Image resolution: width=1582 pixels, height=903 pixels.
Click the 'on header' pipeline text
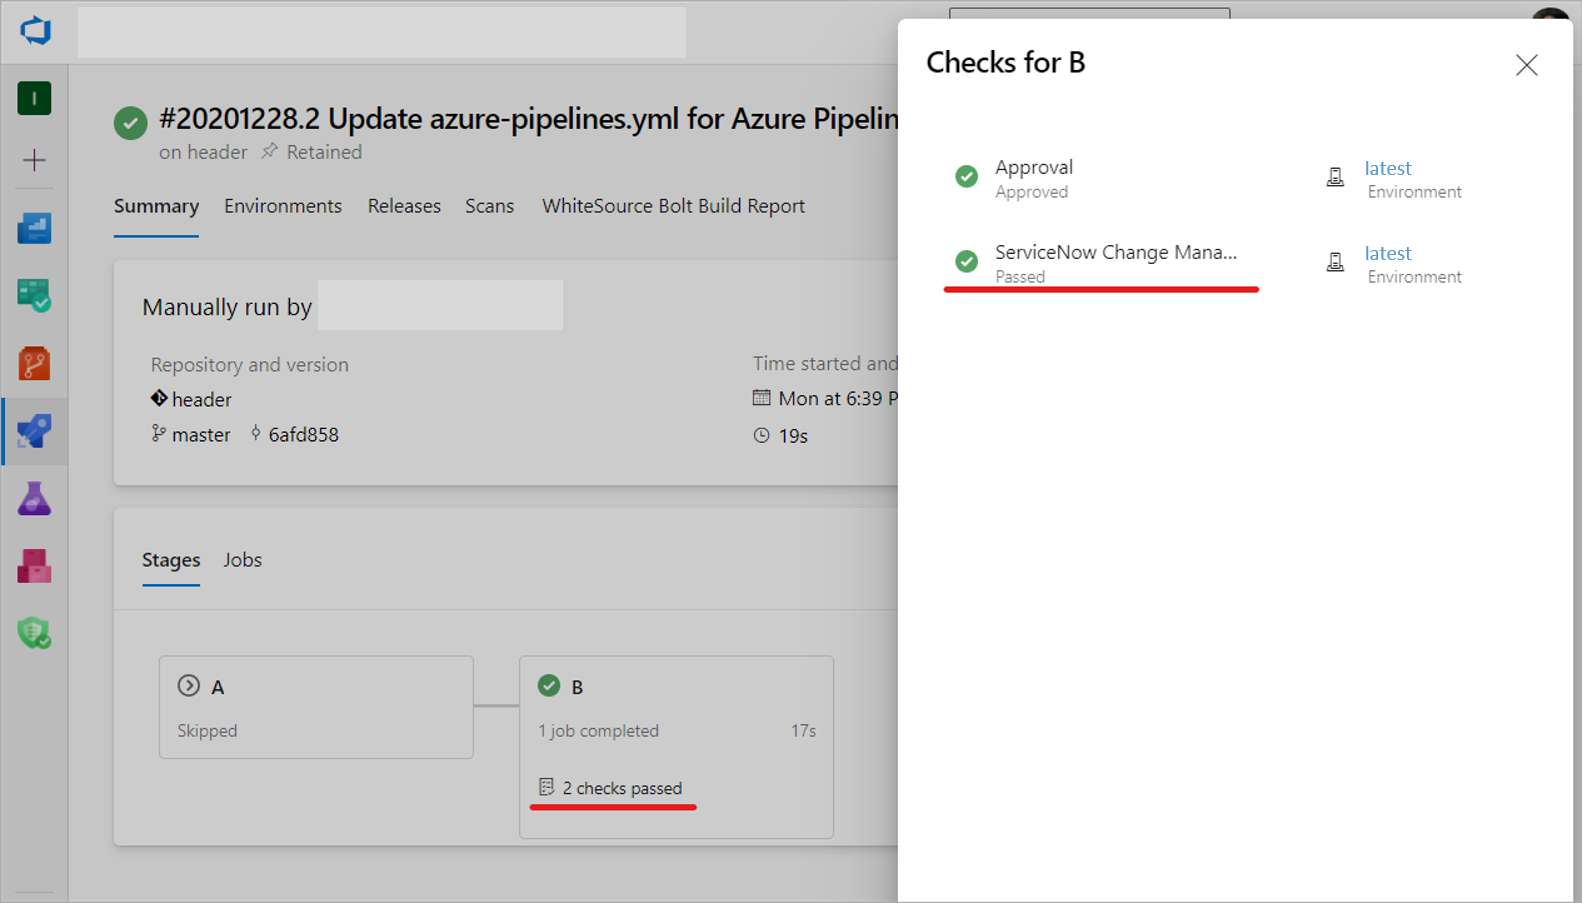point(203,152)
